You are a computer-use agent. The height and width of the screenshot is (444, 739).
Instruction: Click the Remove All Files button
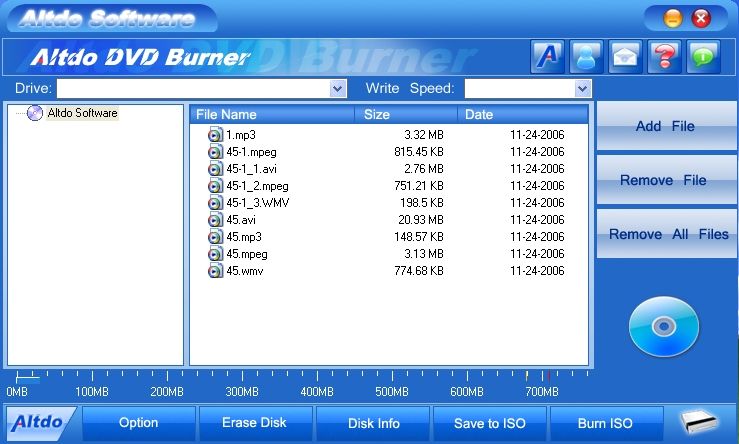[x=668, y=234]
